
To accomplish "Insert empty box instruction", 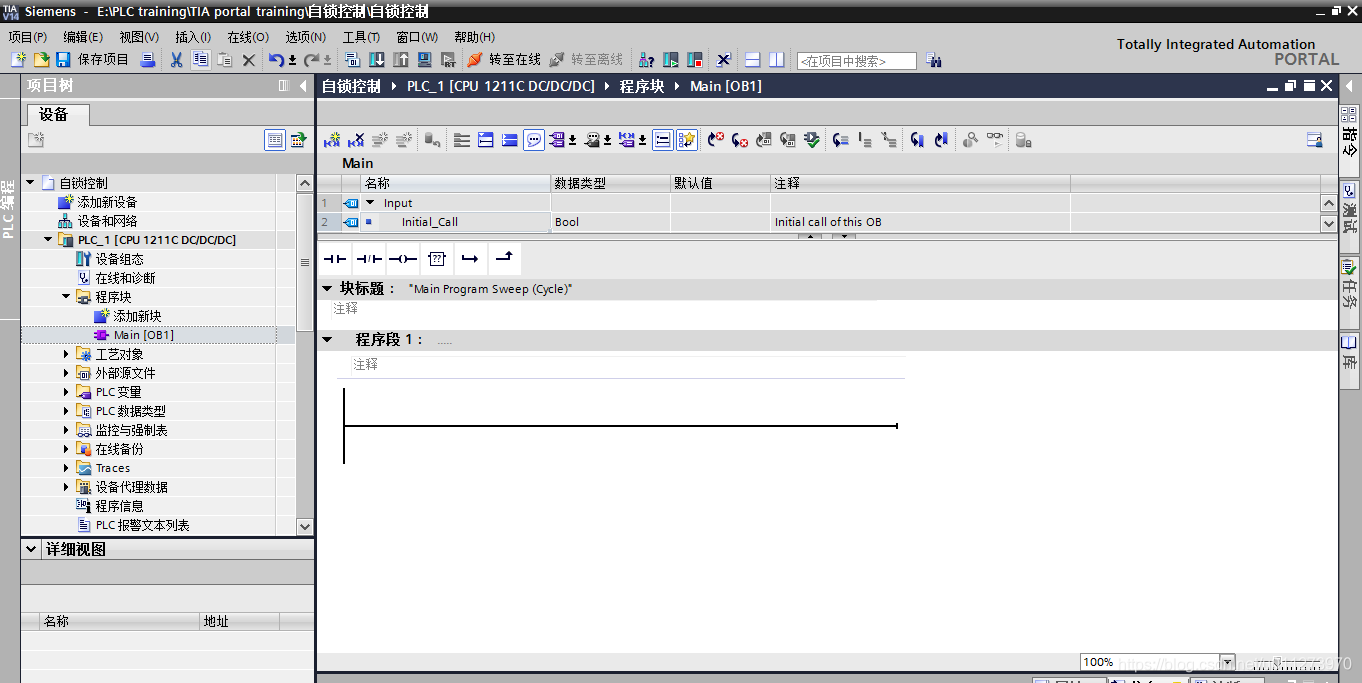I will coord(437,259).
